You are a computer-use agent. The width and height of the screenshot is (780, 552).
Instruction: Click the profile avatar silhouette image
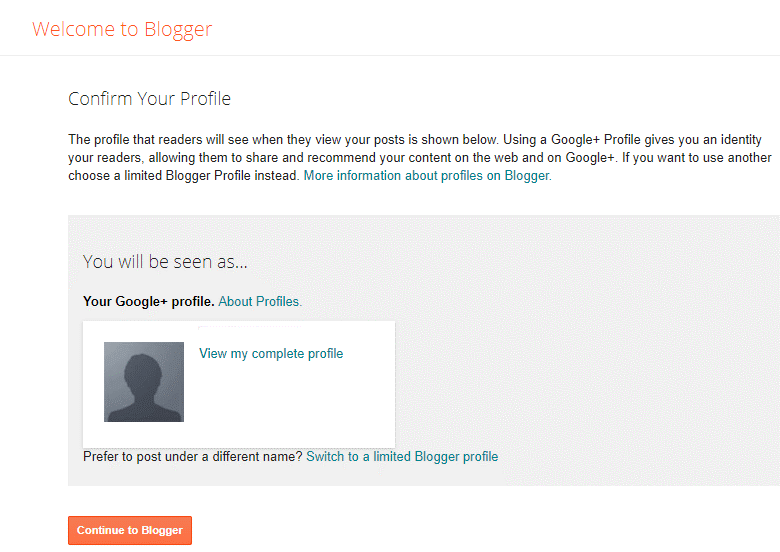tap(144, 381)
